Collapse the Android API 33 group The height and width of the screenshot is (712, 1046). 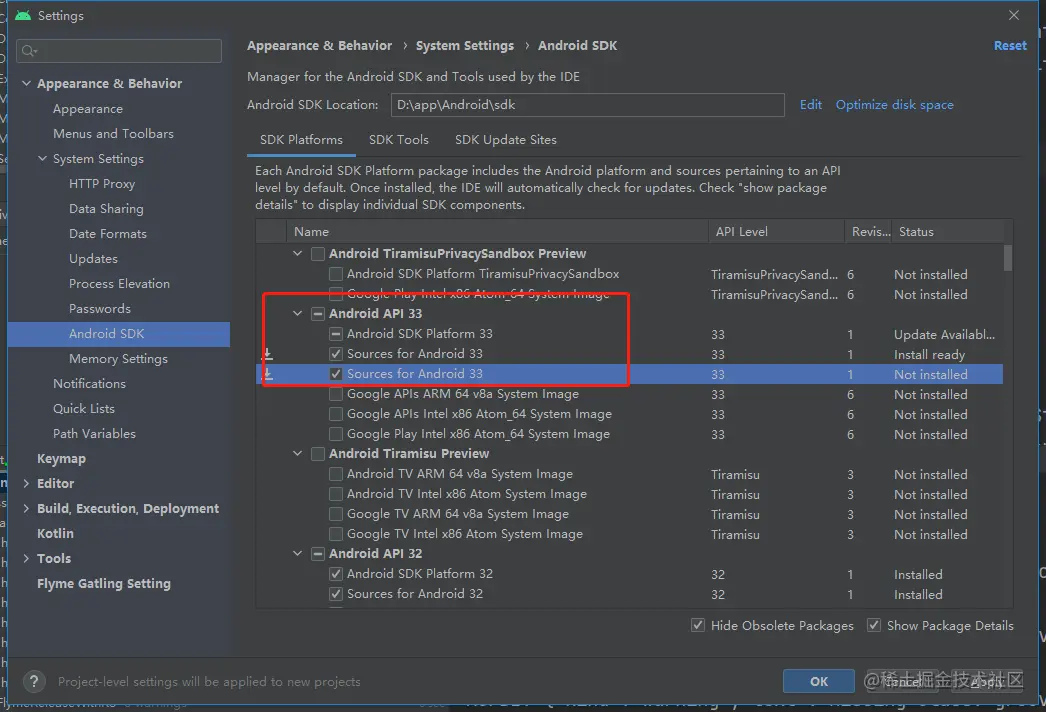(x=298, y=314)
